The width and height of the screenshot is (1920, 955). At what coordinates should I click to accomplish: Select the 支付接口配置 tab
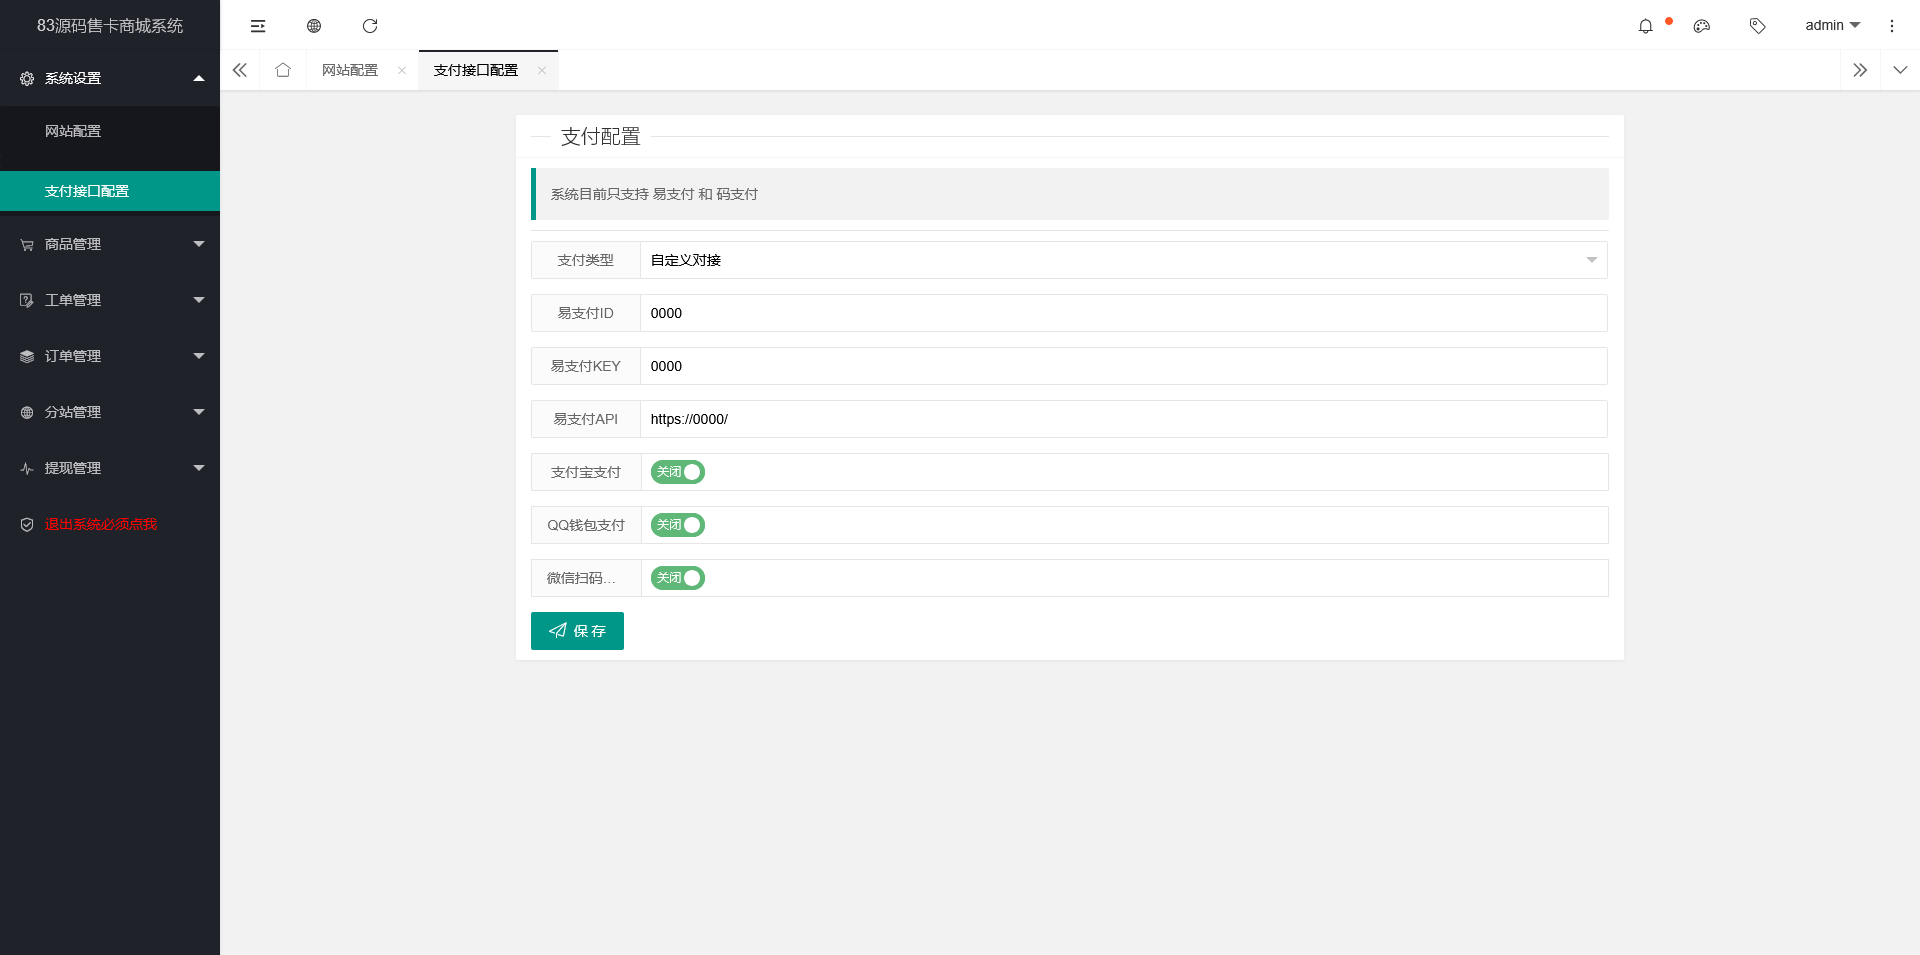[476, 70]
